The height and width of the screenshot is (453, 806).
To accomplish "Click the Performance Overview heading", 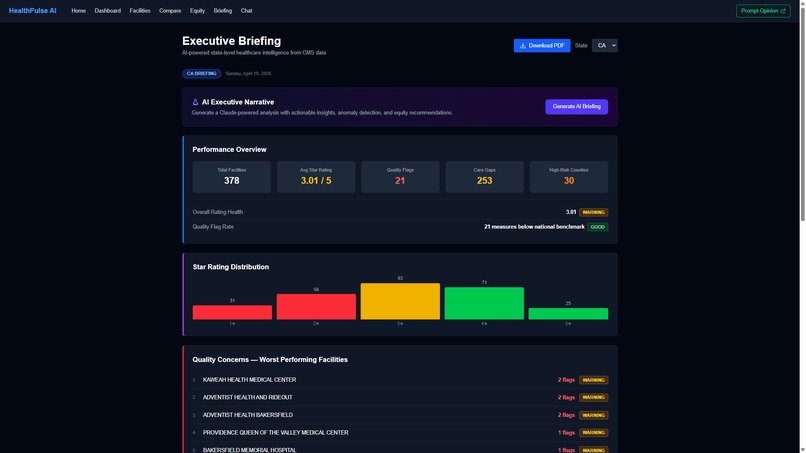I will pyautogui.click(x=229, y=150).
